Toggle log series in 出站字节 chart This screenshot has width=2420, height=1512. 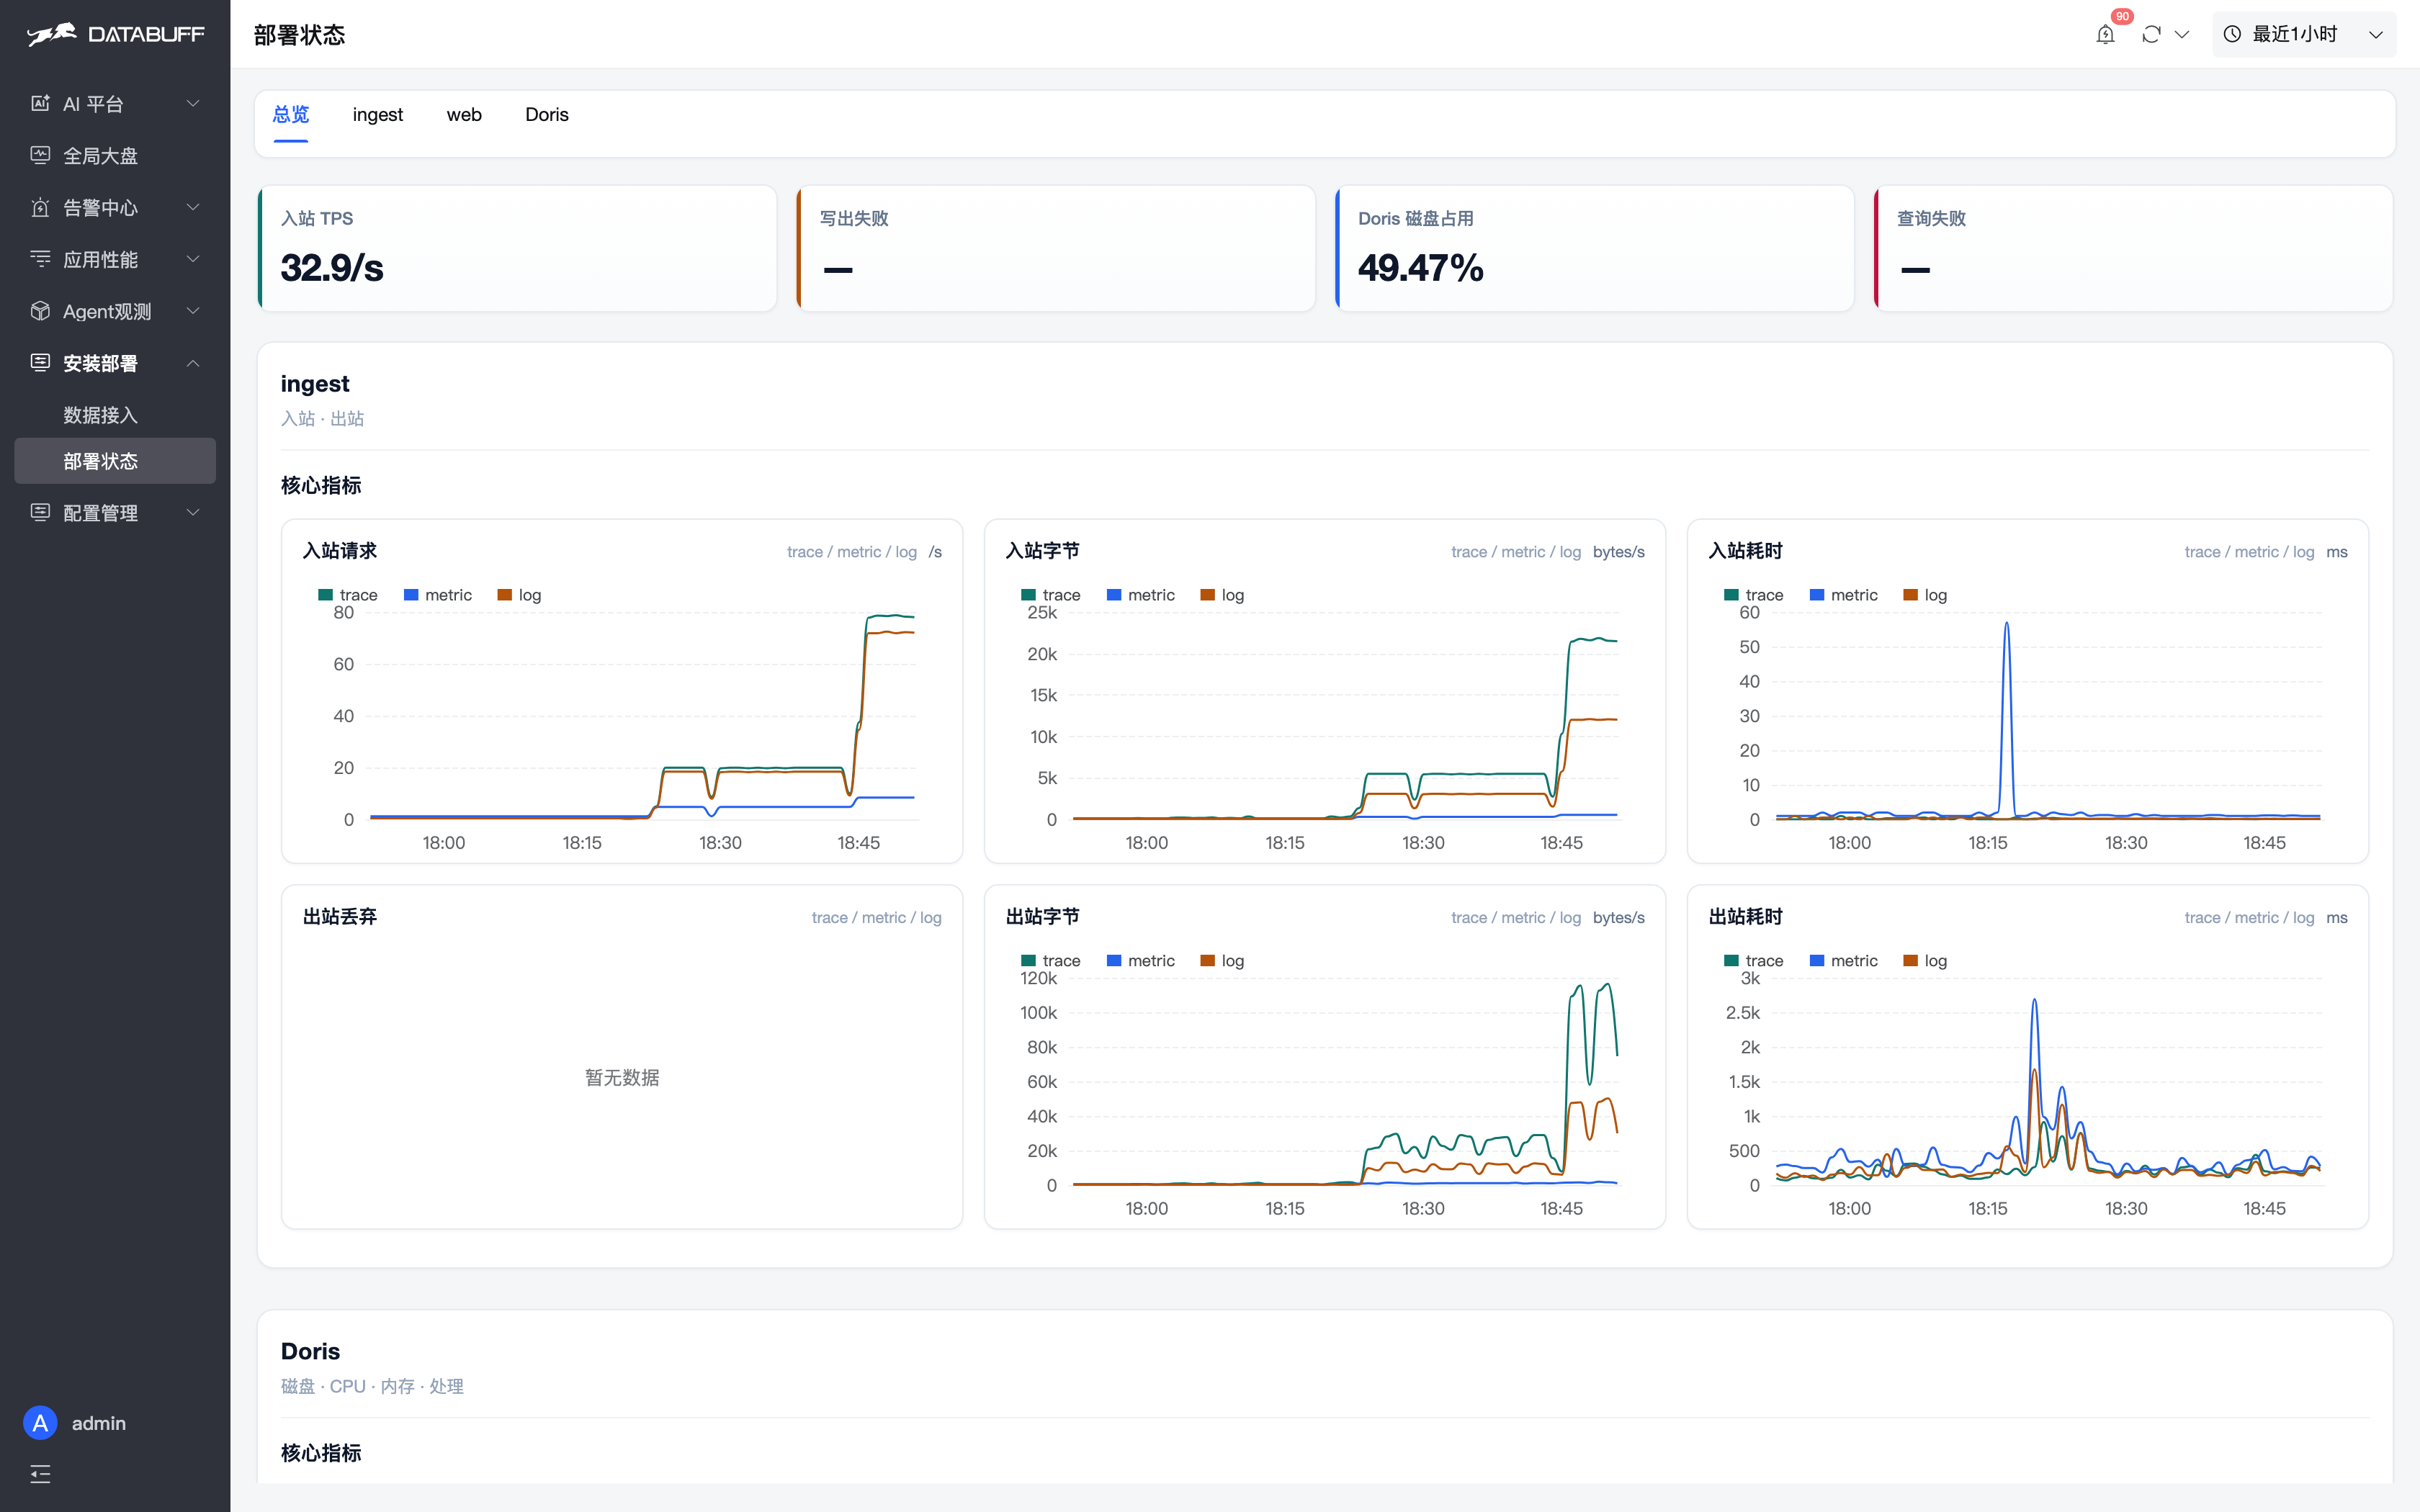click(1223, 961)
